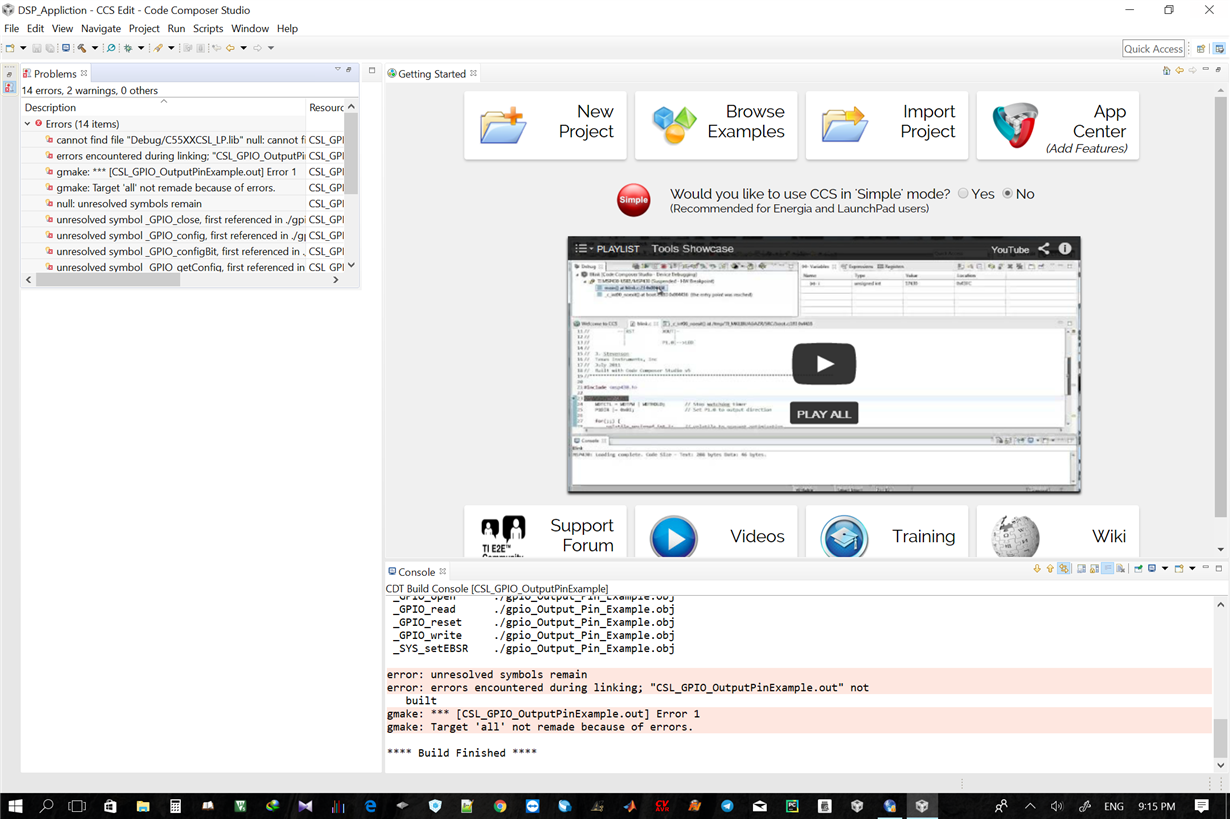Open taskbar Action Center notifications
This screenshot has height=819, width=1230.
(1202, 806)
